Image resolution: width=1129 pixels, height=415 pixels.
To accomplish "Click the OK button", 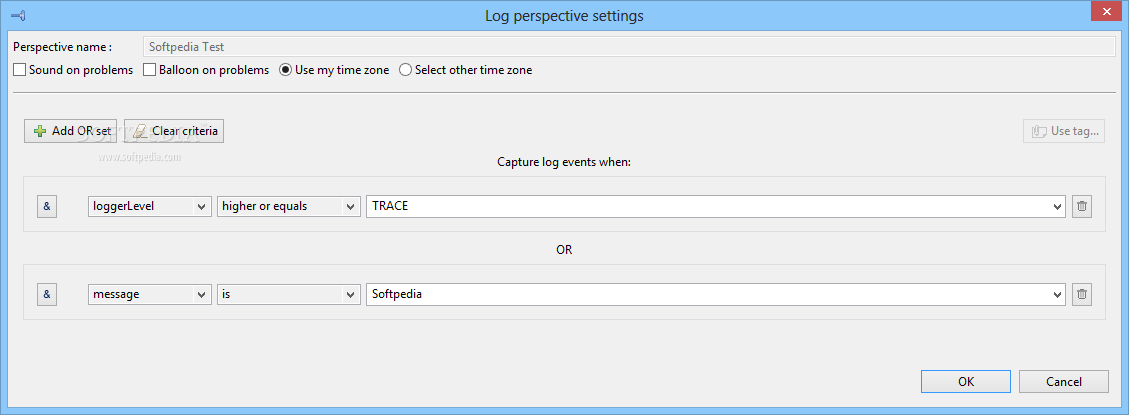I will [x=966, y=382].
